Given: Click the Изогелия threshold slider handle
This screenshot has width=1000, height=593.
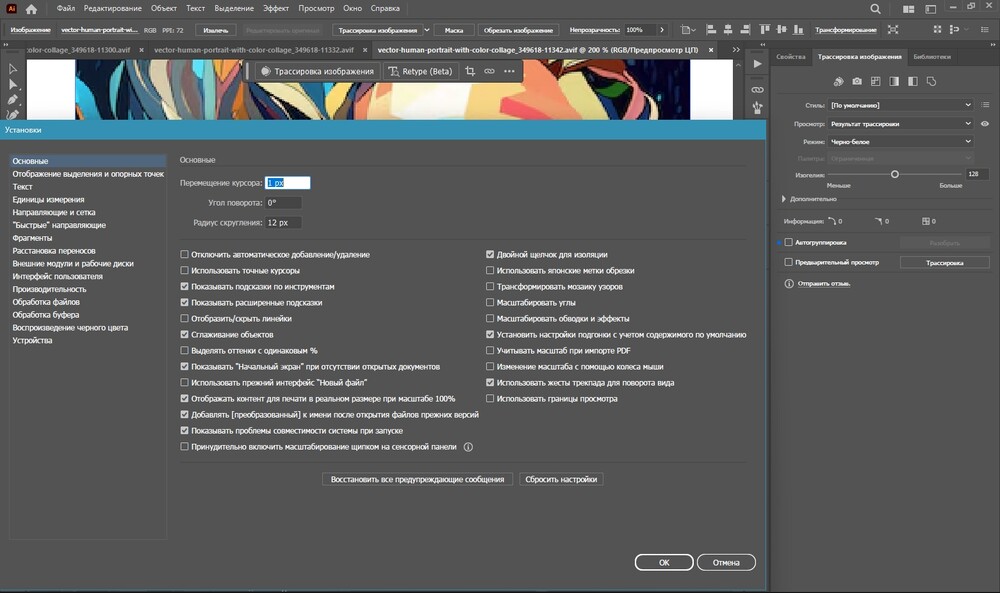Looking at the screenshot, I should 895,174.
